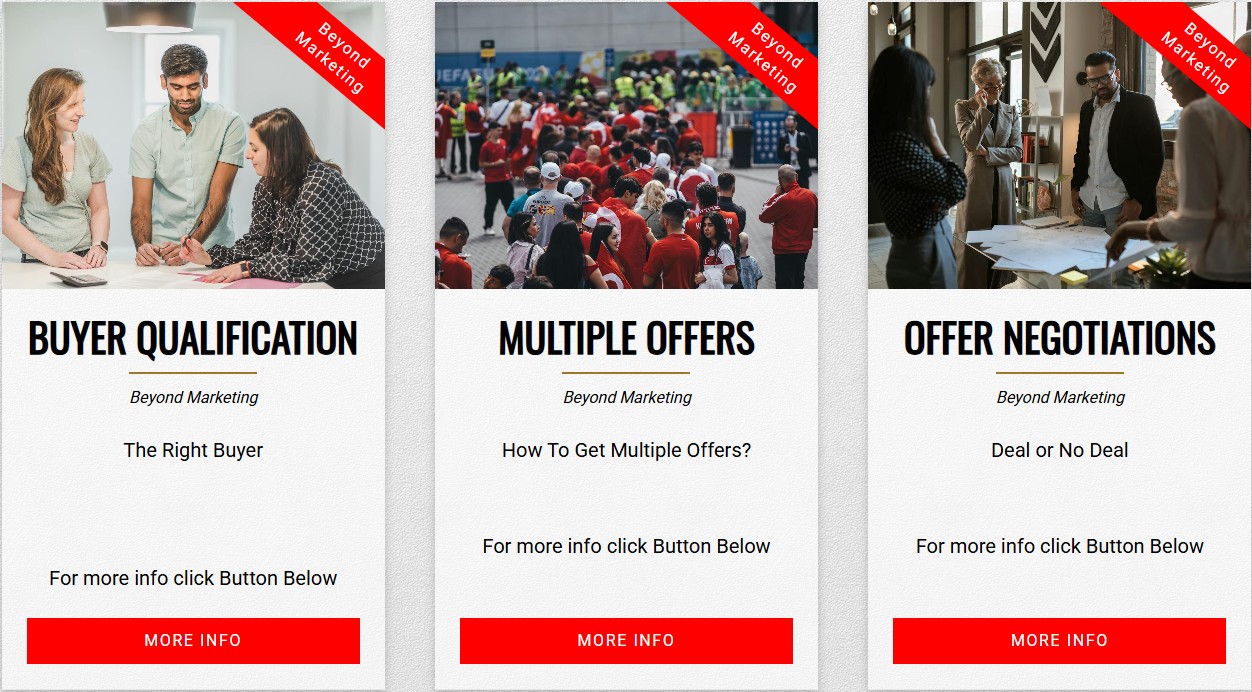Open the Multiple Offers heading
Viewport: 1252px width, 692px height.
point(627,339)
